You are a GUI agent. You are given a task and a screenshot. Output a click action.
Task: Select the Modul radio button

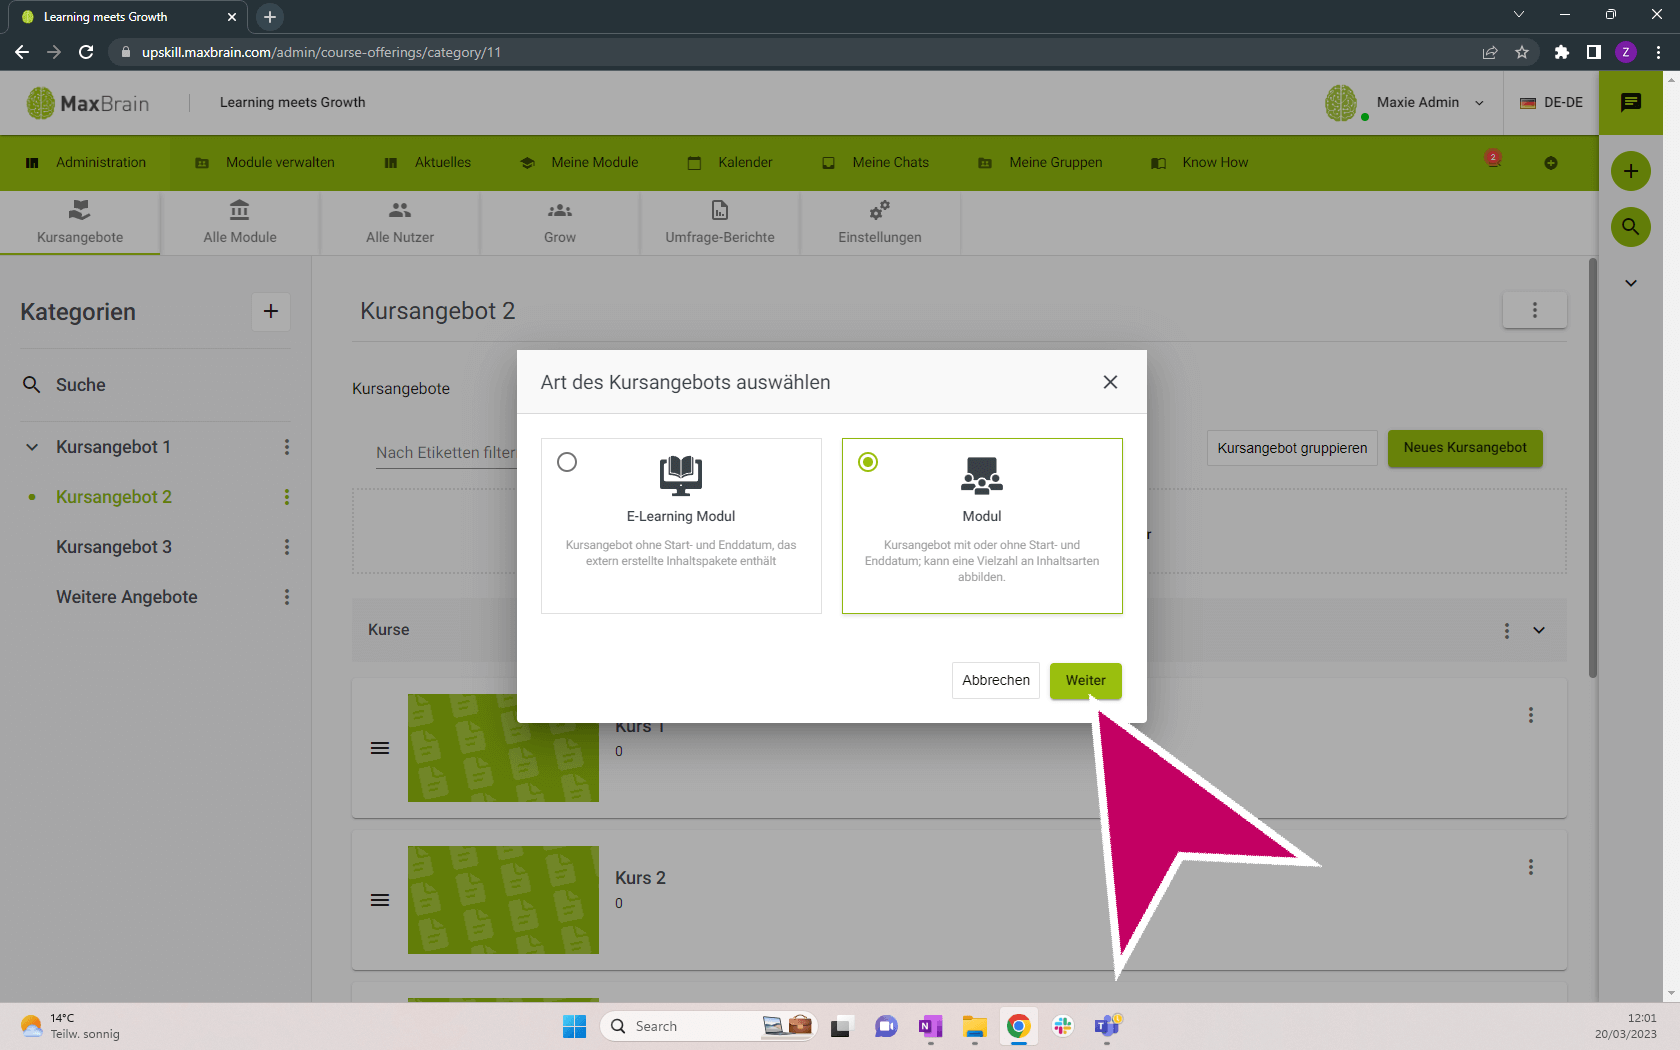coord(868,462)
